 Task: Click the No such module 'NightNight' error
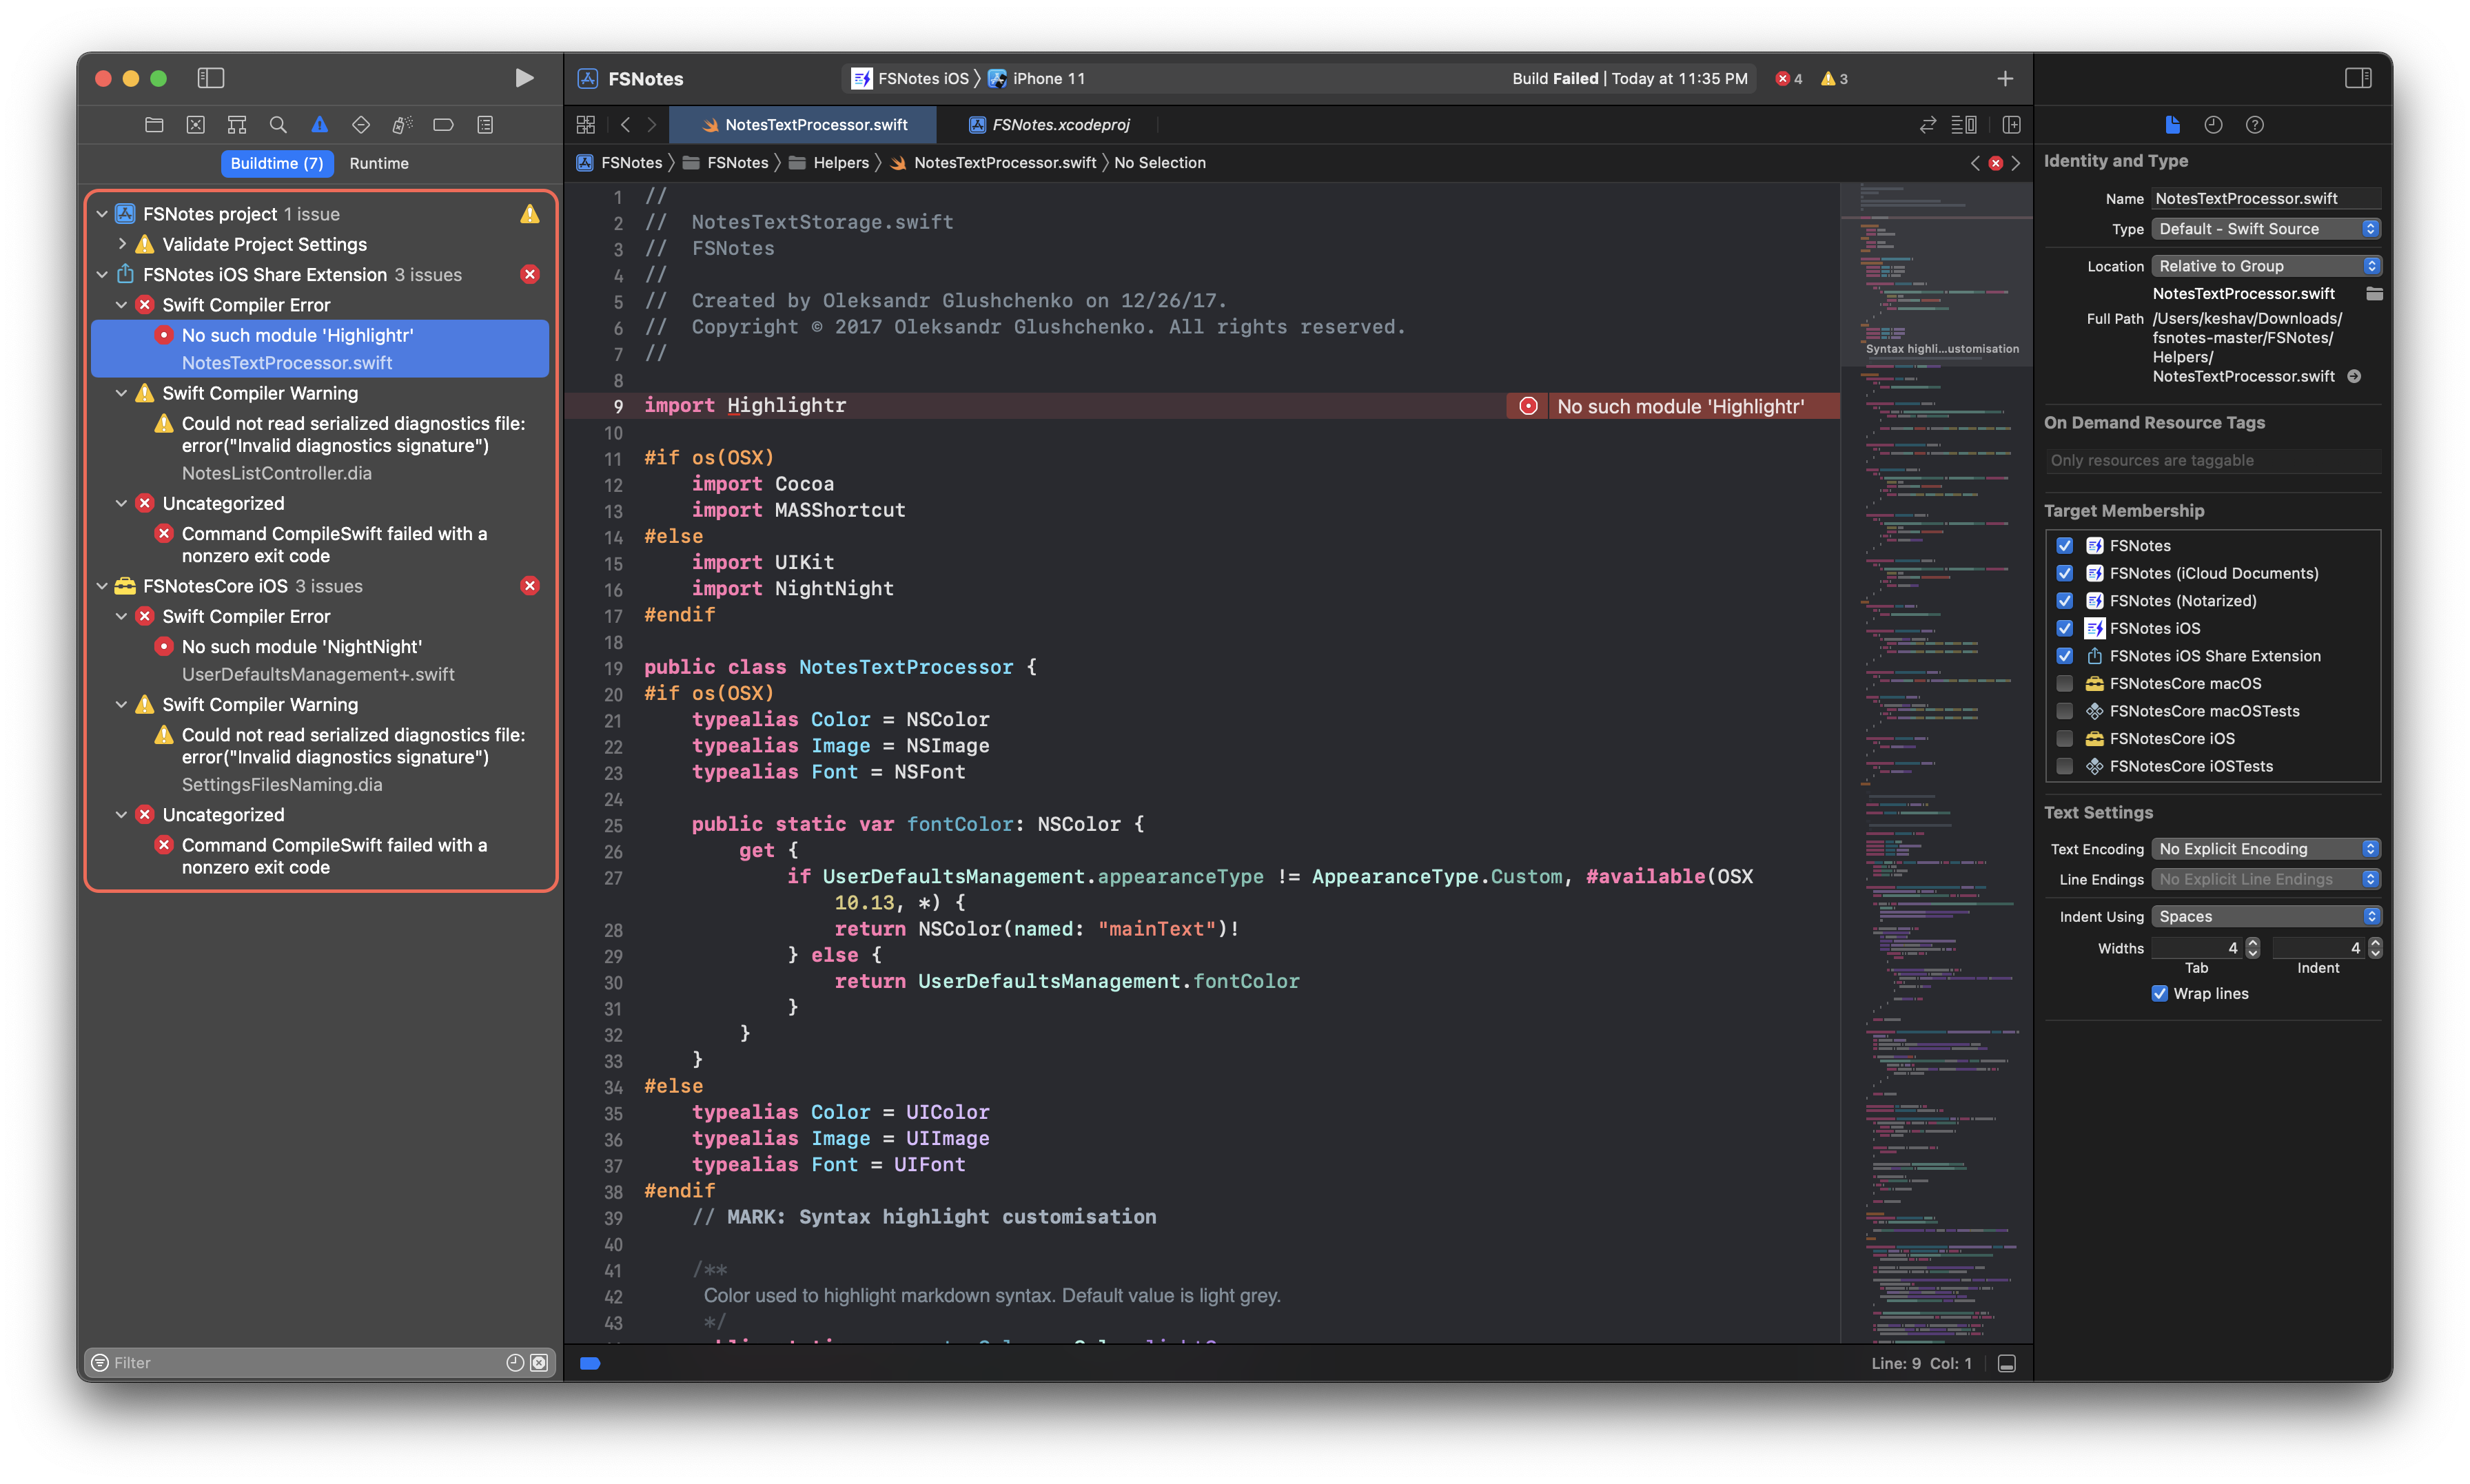301,647
